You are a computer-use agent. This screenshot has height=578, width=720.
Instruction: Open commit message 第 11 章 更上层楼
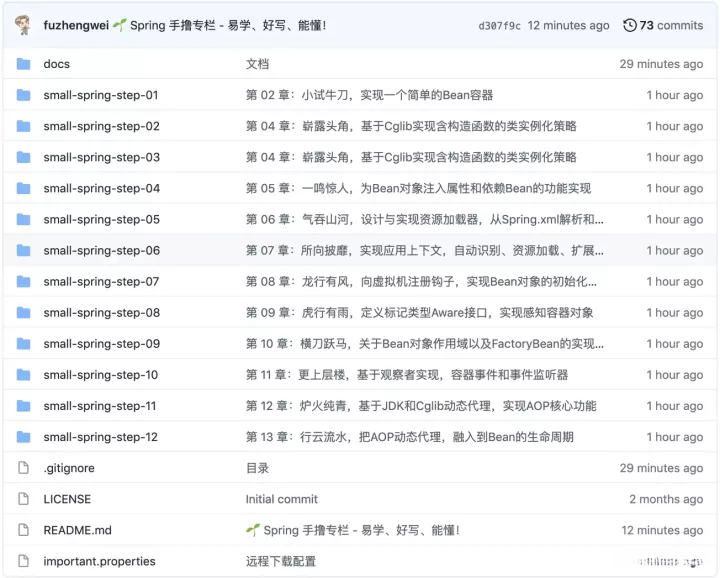pos(407,375)
